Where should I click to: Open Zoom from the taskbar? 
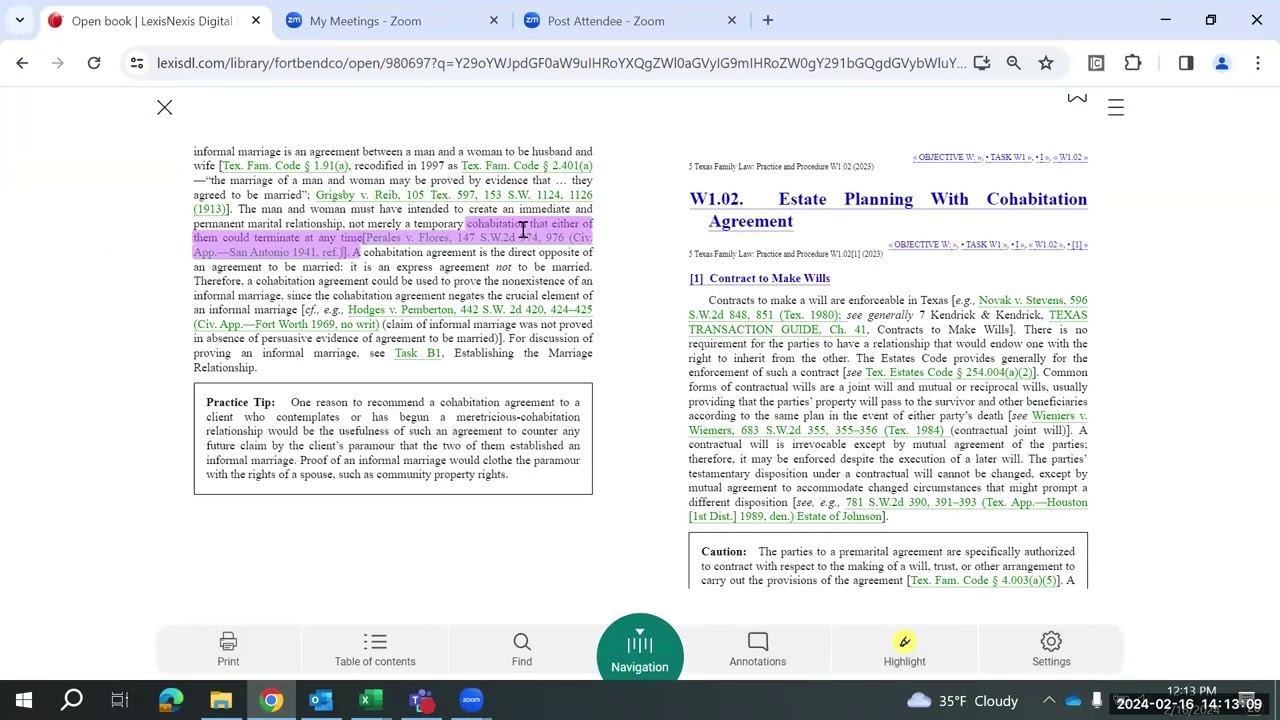pos(471,700)
